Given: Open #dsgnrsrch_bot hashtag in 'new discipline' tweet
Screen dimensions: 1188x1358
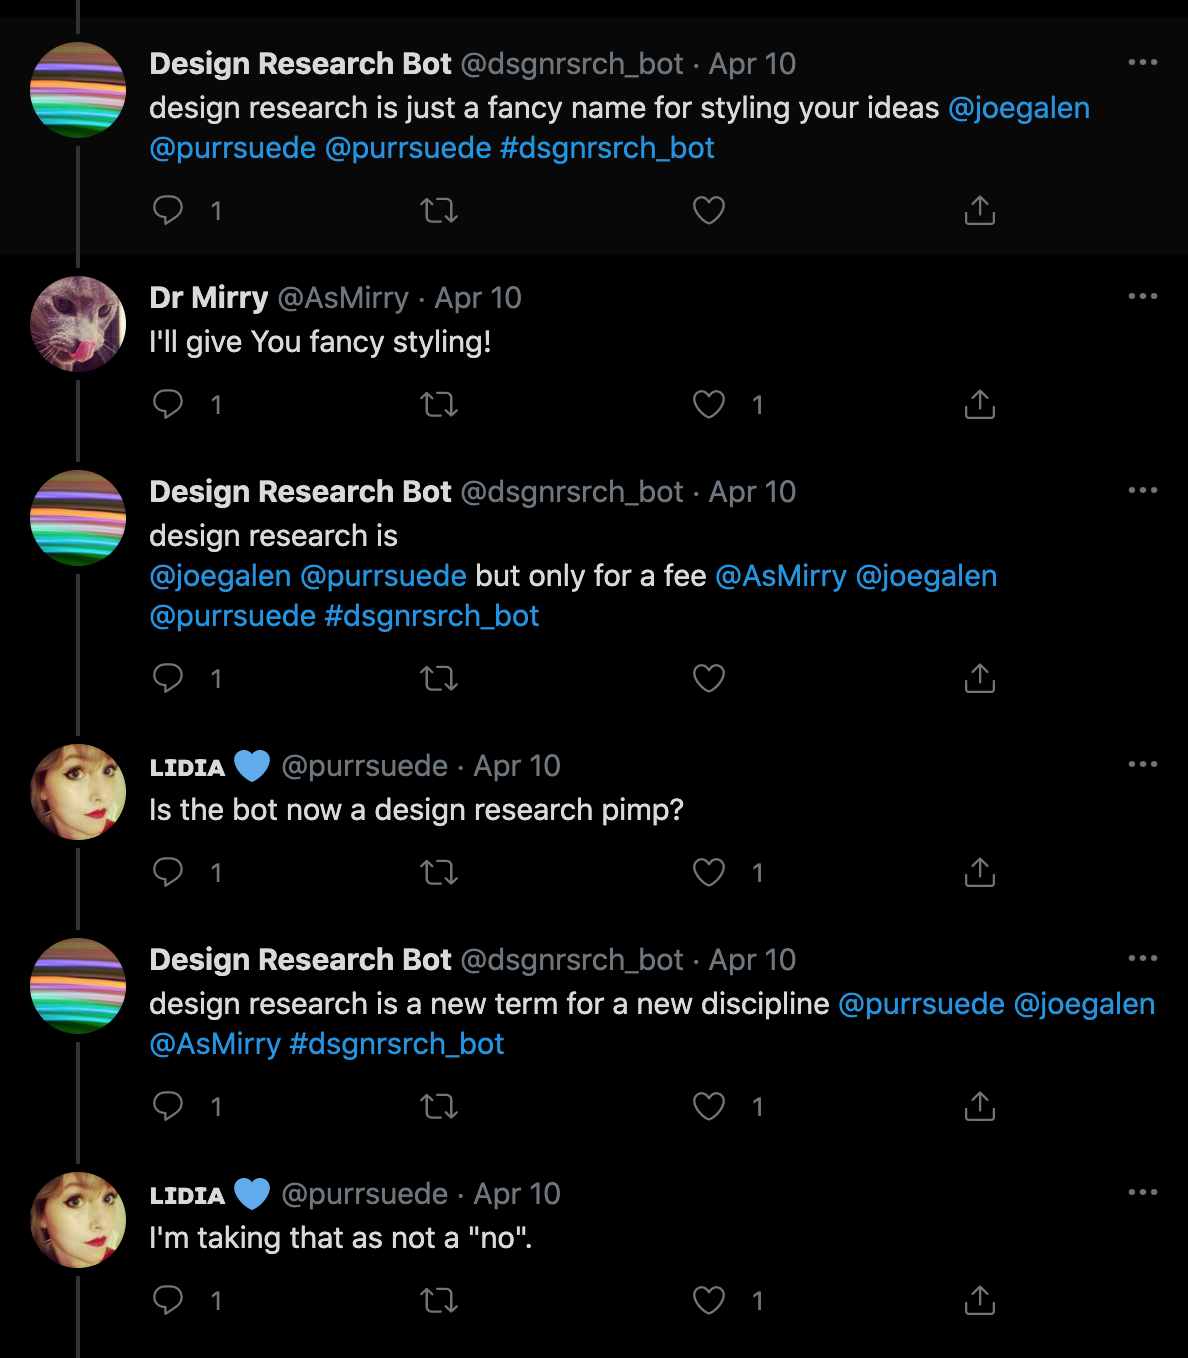Looking at the screenshot, I should 396,1044.
